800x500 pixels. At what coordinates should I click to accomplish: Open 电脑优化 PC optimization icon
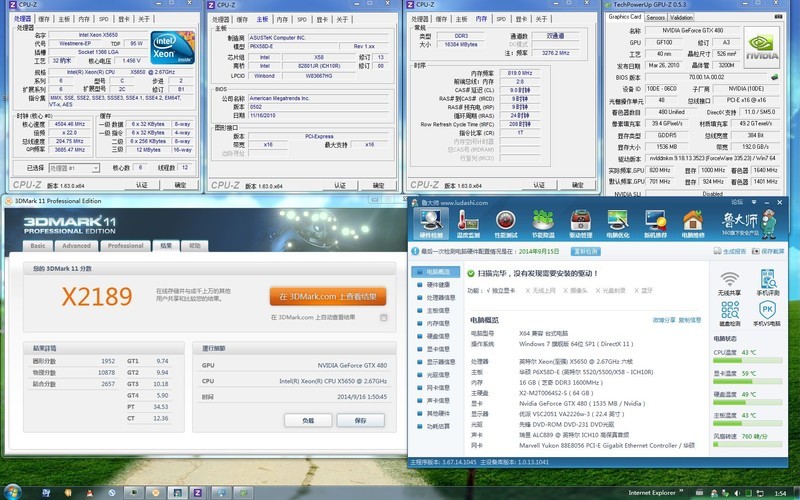coord(618,223)
